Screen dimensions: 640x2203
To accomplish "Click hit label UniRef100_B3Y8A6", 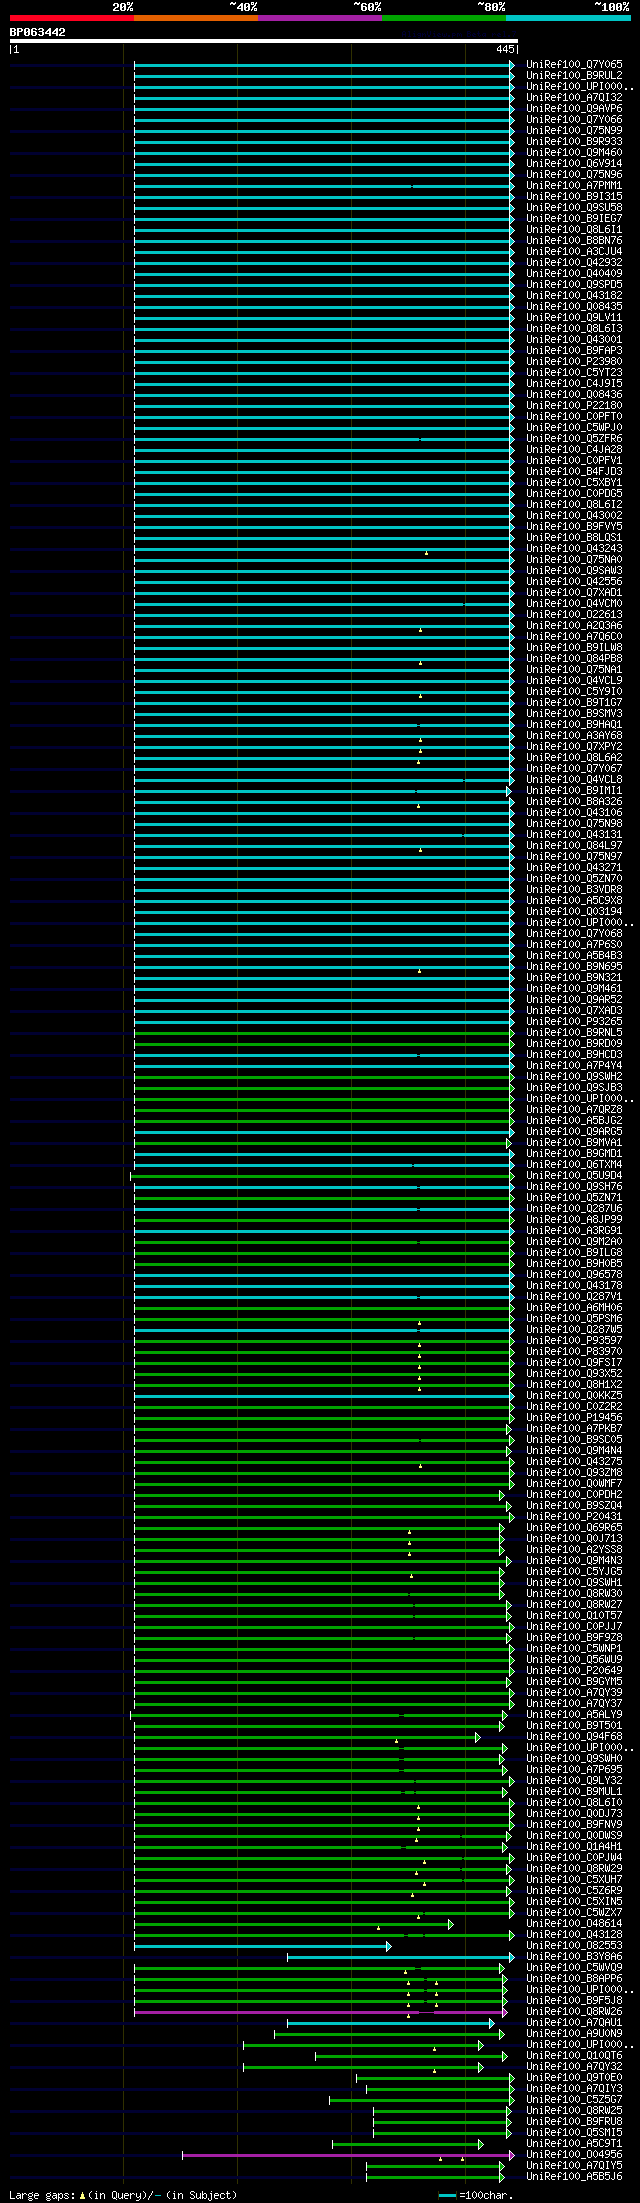I will coord(574,1957).
